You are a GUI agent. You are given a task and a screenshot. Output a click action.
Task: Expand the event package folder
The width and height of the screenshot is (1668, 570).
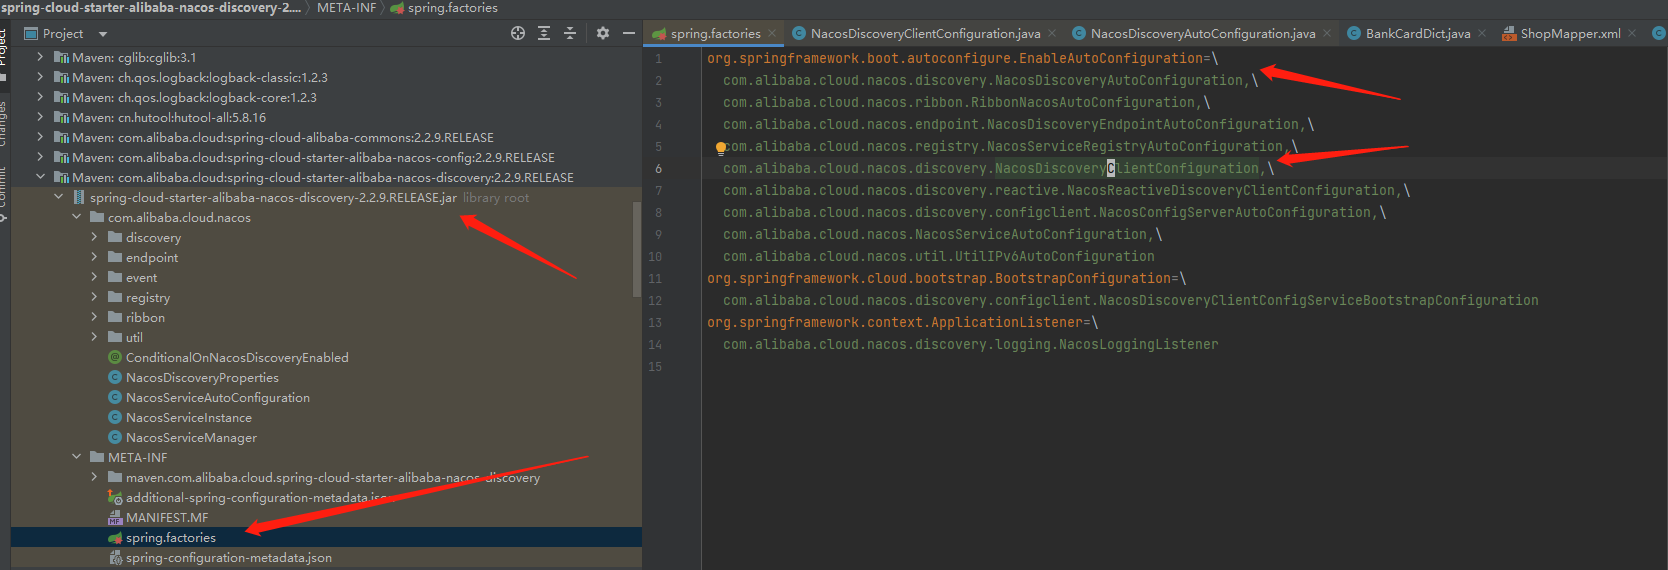tap(94, 277)
